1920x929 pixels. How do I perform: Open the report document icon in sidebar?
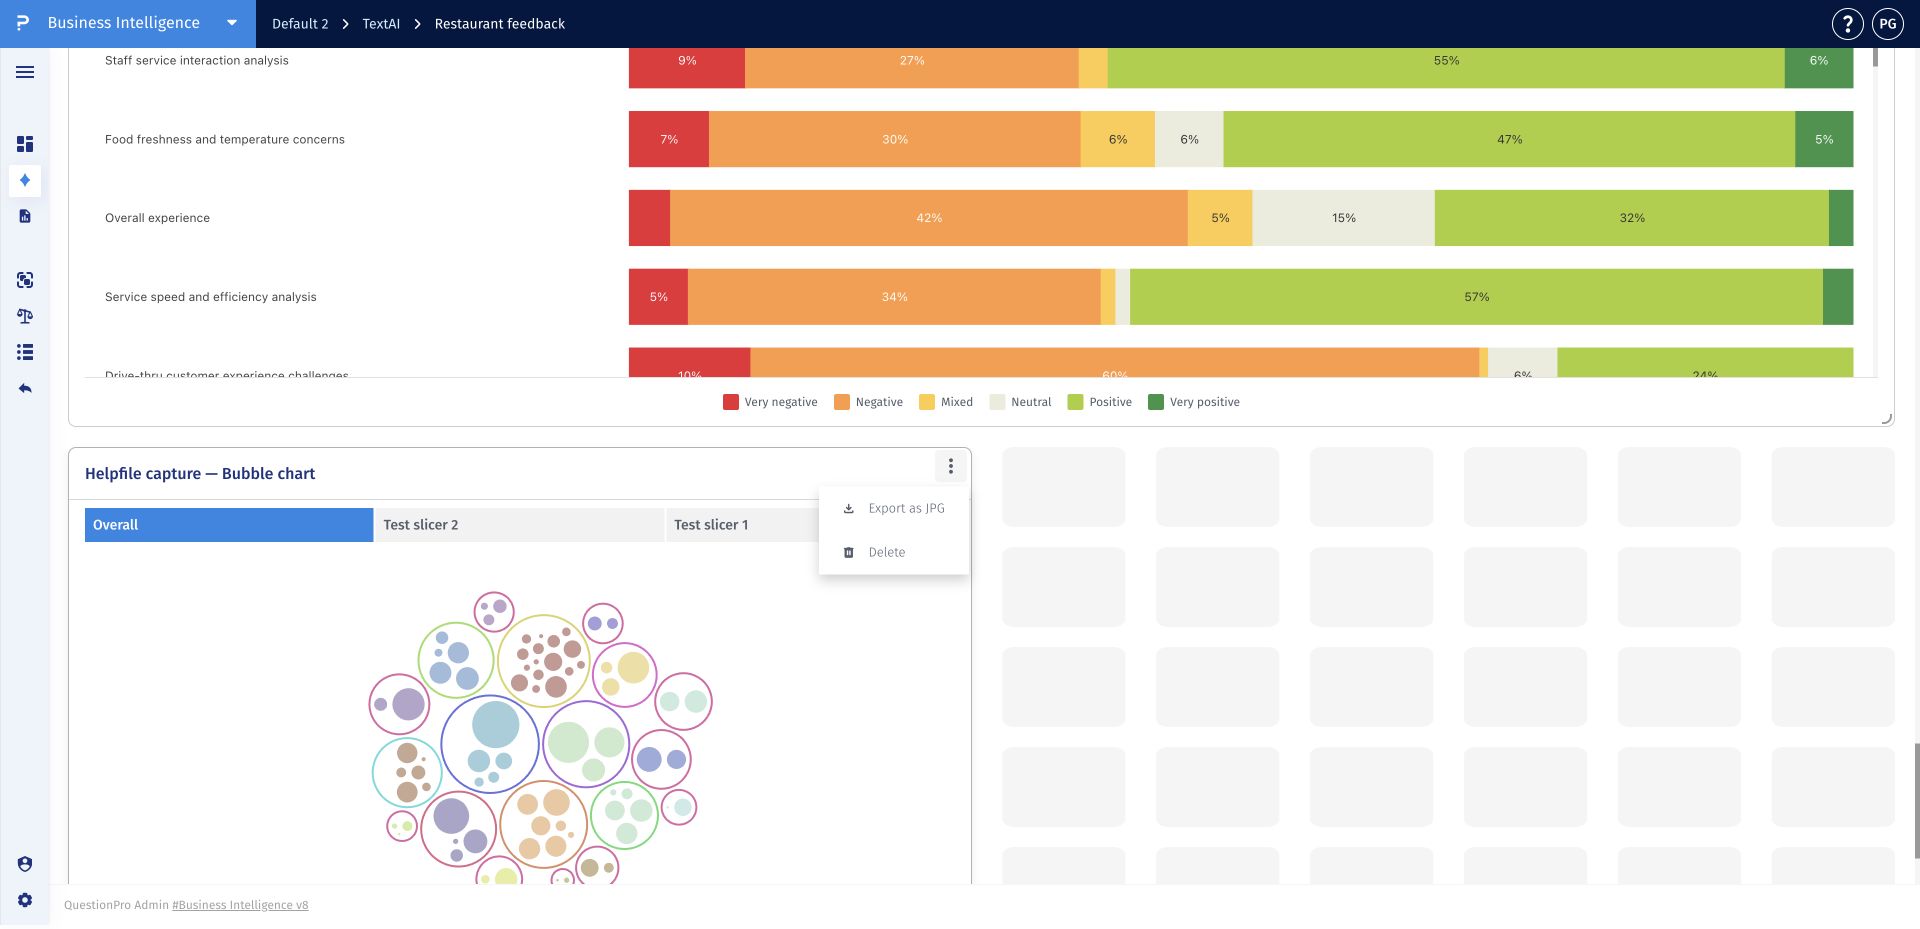pyautogui.click(x=25, y=216)
